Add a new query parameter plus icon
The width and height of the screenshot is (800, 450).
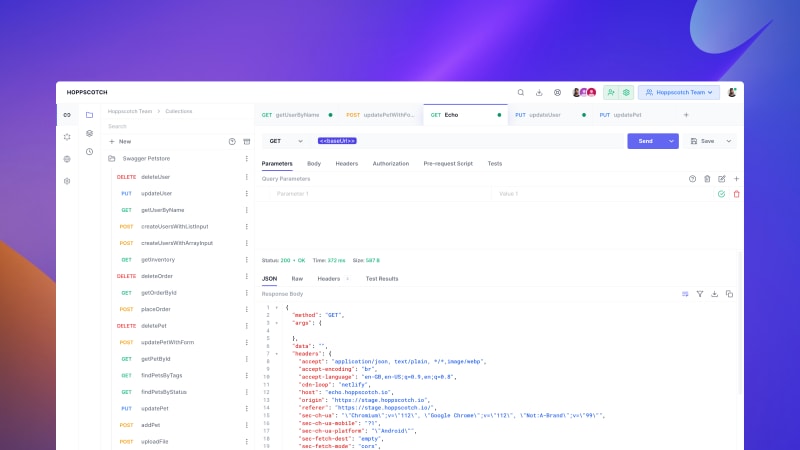pos(736,179)
